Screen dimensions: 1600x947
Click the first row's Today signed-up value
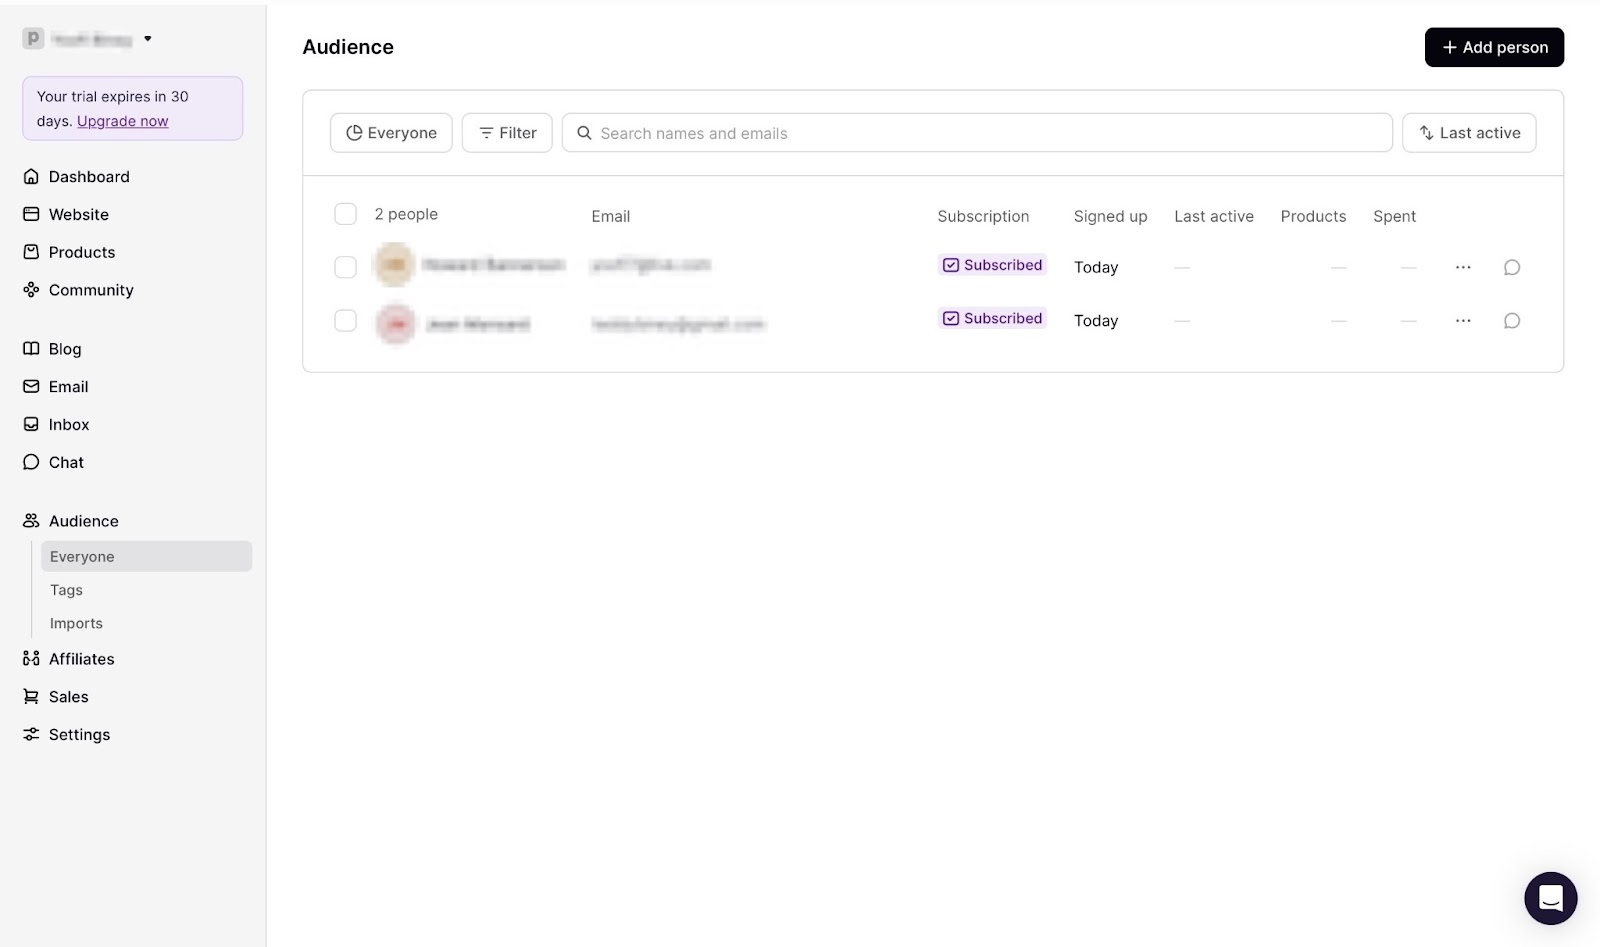(x=1096, y=267)
